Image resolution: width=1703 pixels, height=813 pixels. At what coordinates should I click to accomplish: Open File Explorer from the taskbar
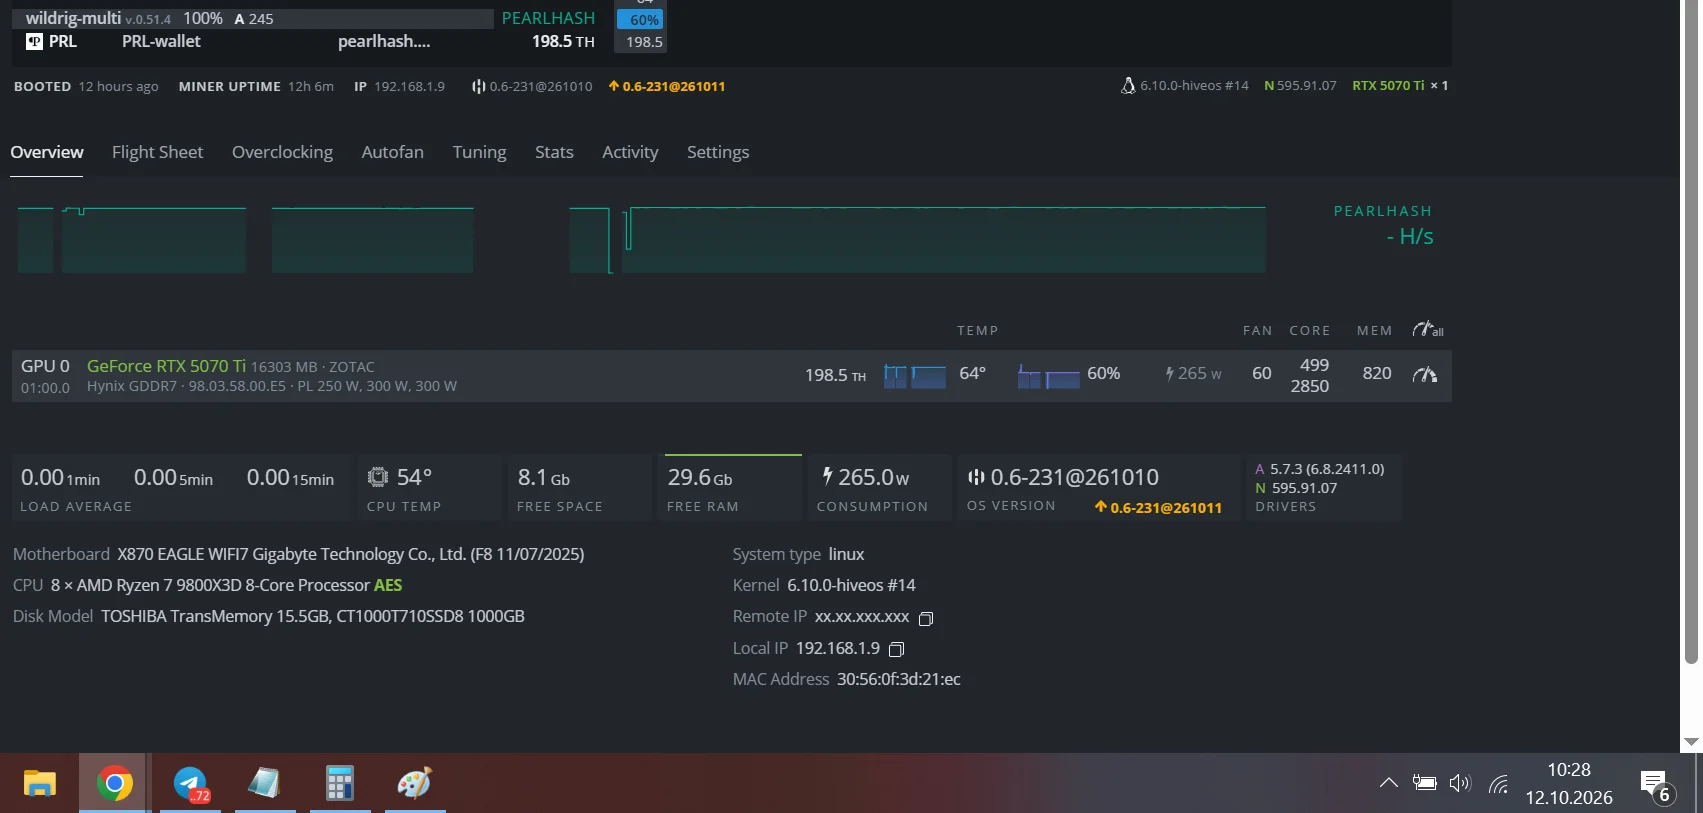tap(40, 783)
